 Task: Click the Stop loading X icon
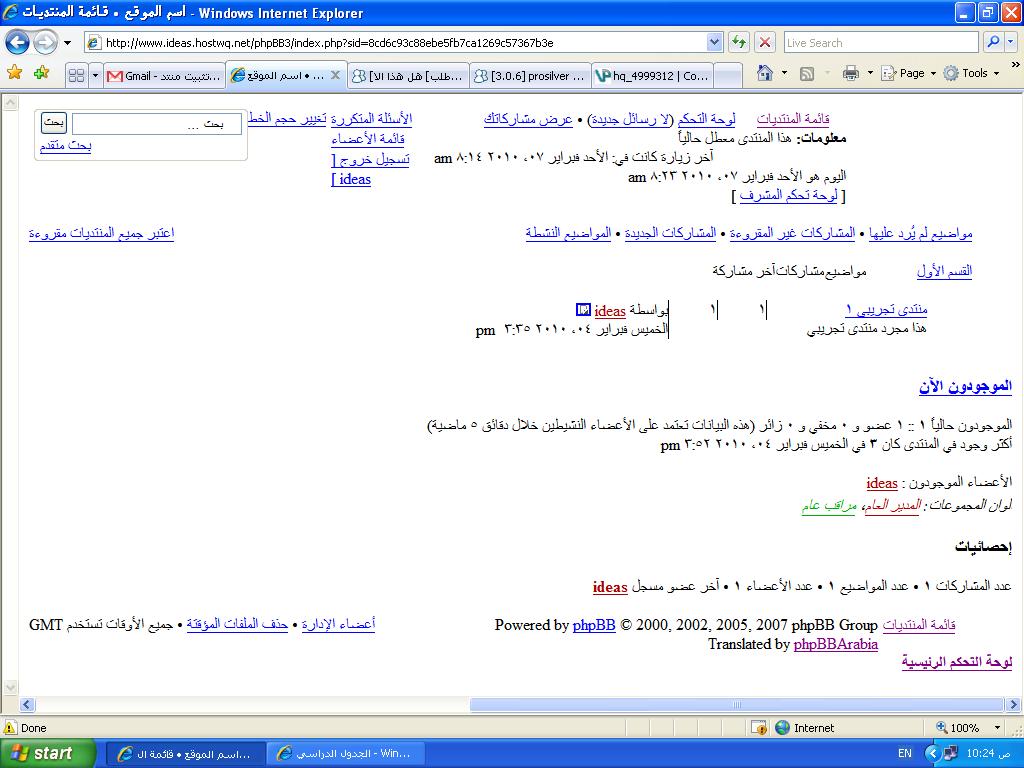point(765,43)
